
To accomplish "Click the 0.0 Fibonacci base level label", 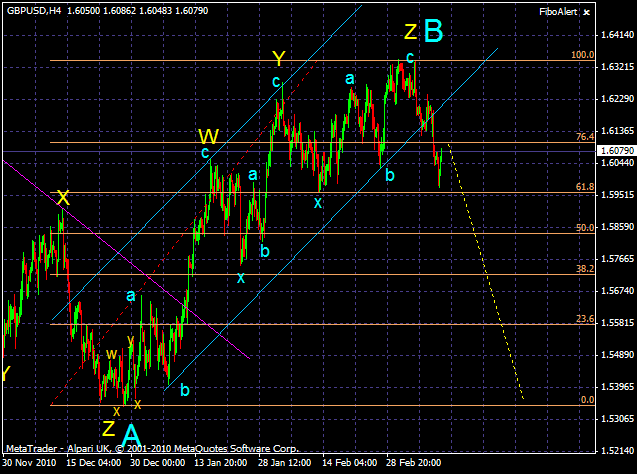I will 587,400.
